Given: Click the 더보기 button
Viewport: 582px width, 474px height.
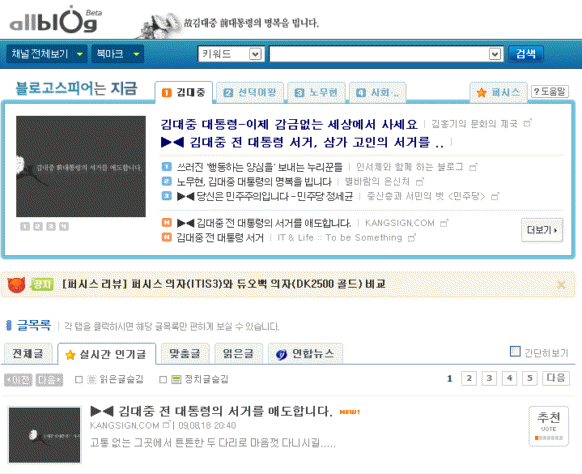Looking at the screenshot, I should tap(542, 230).
